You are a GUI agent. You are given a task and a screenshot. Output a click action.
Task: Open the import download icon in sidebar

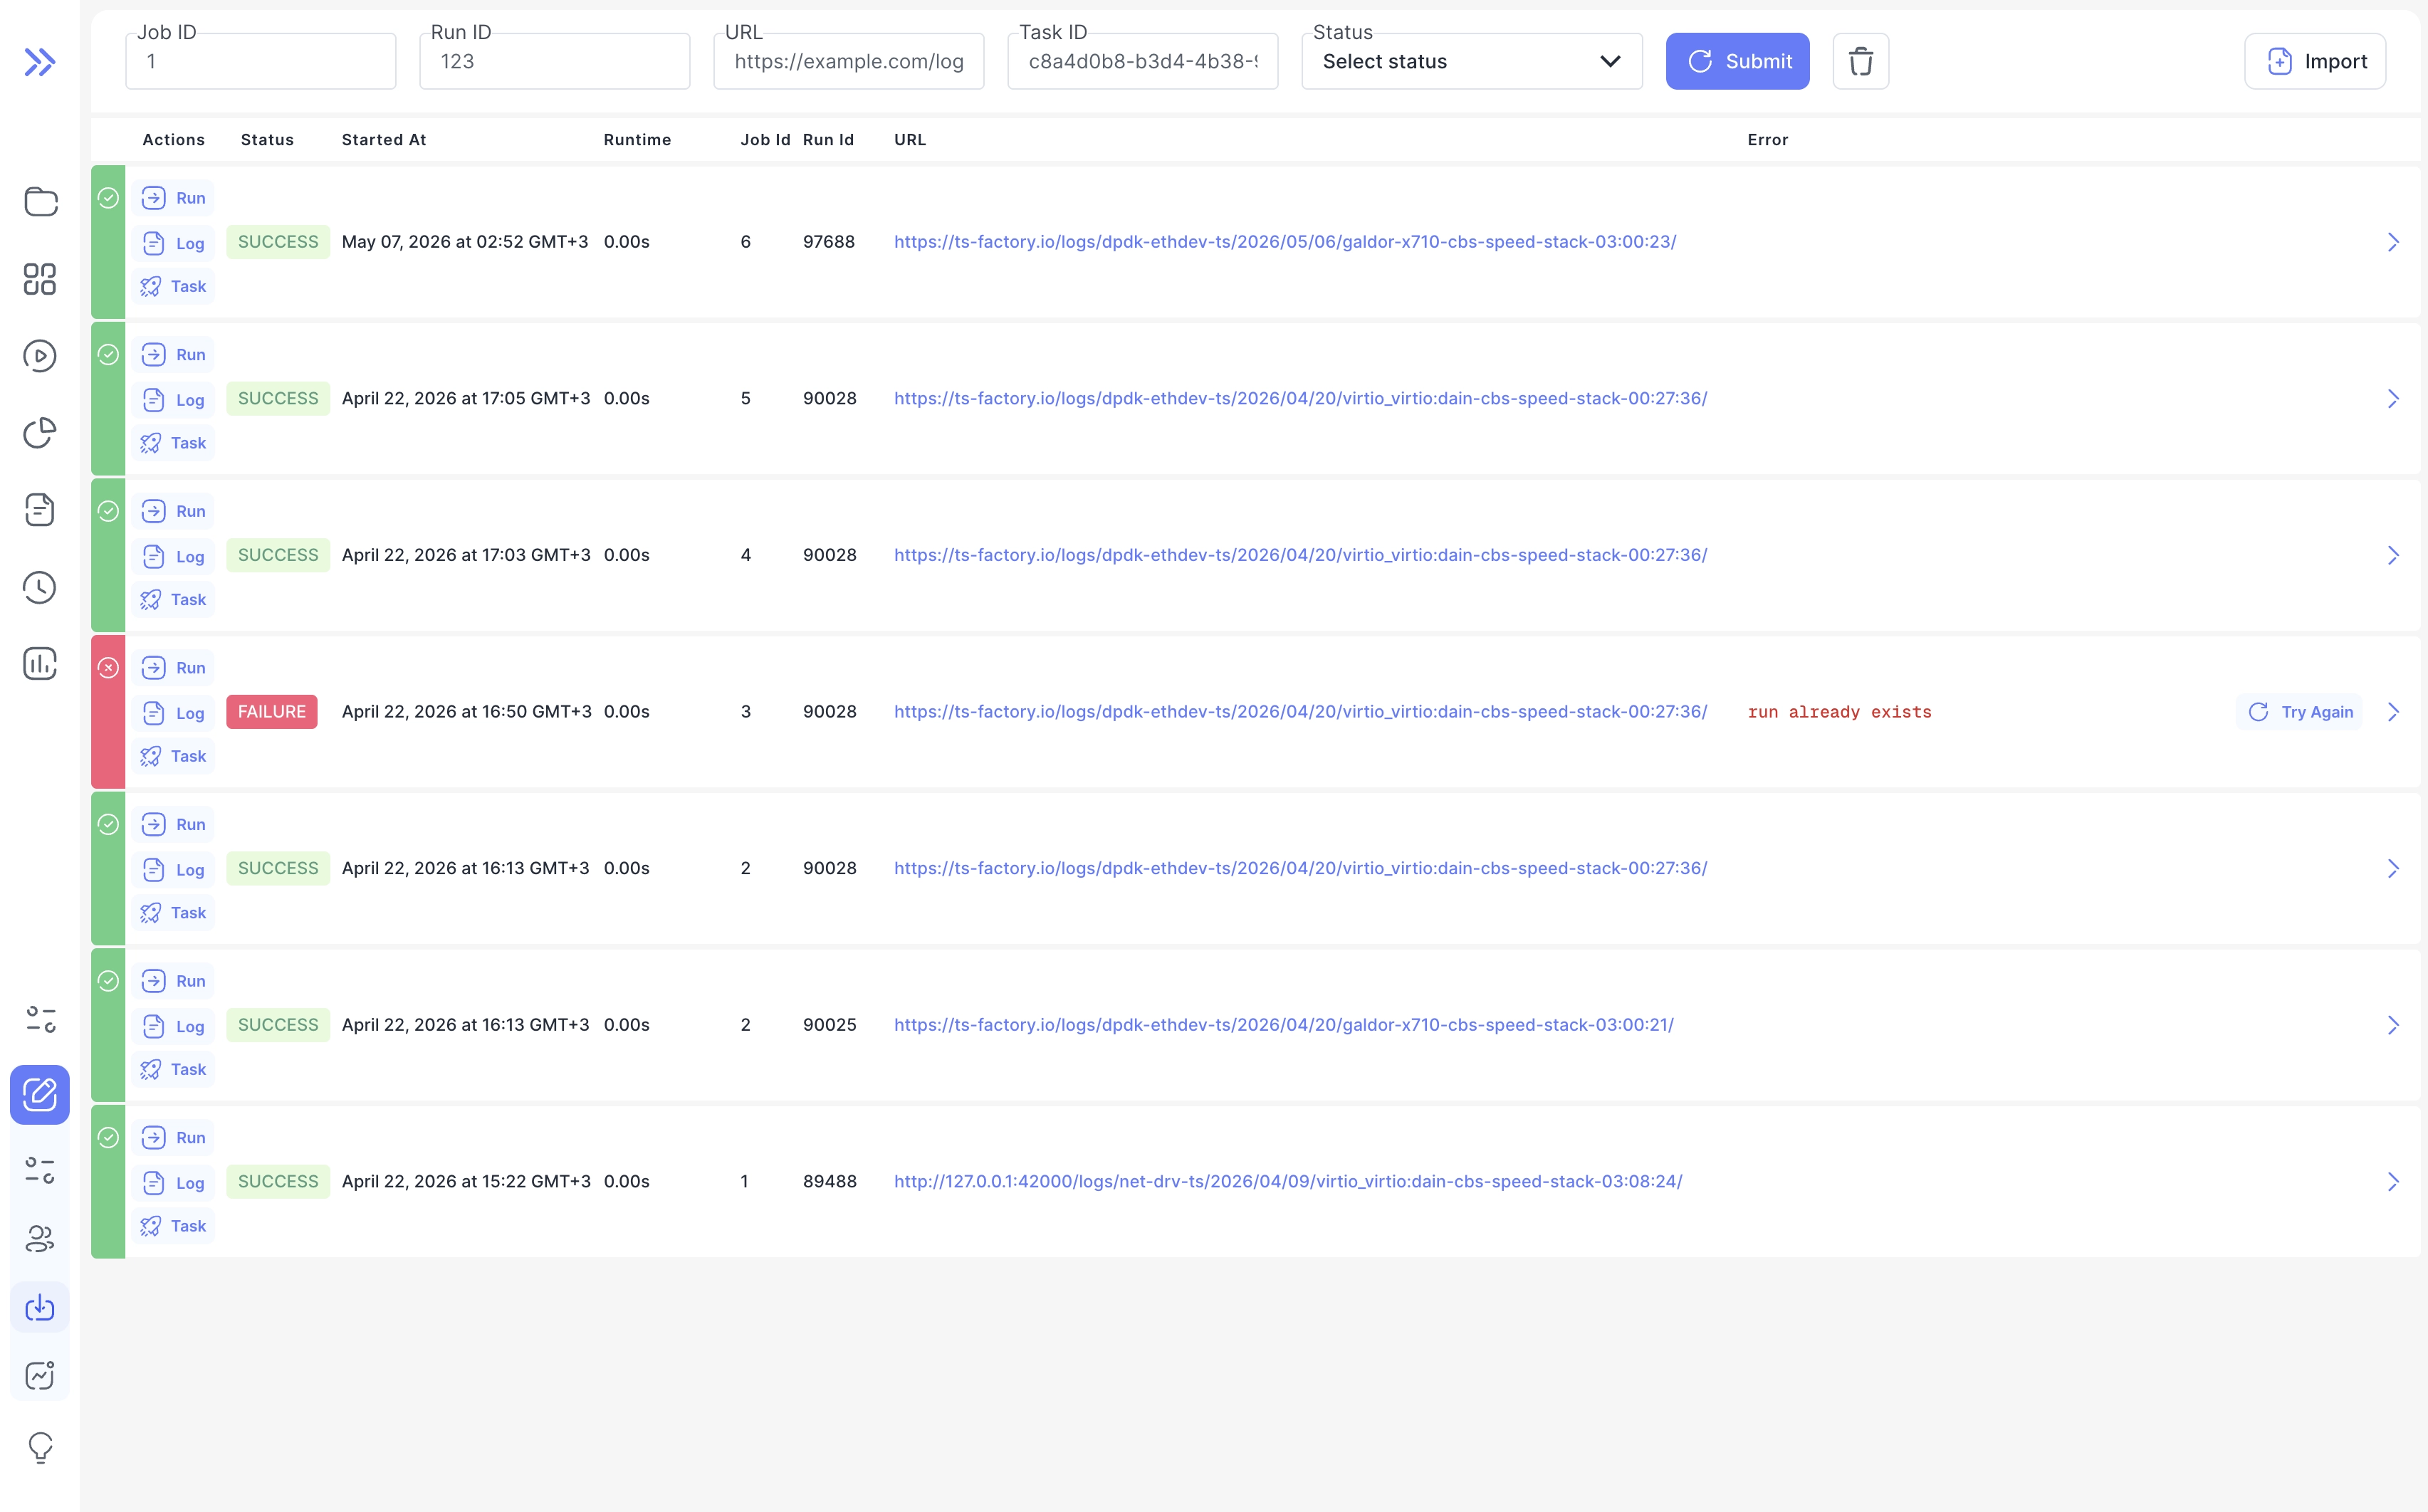tap(40, 1307)
